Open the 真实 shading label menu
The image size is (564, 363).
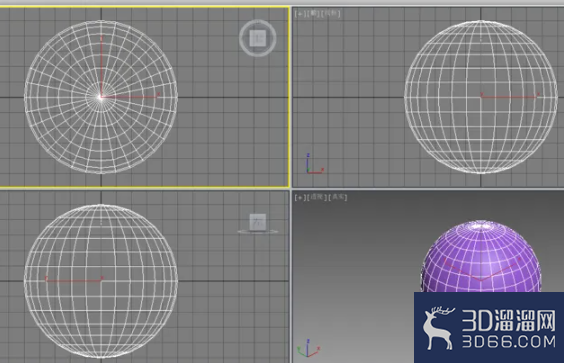click(x=338, y=197)
